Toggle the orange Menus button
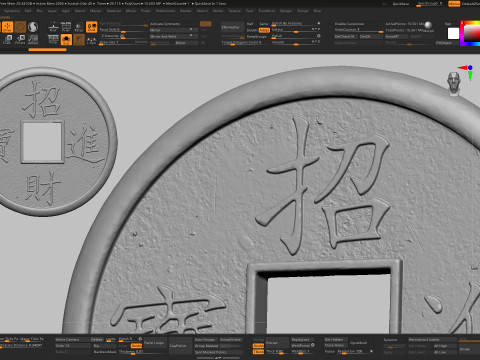This screenshot has height=360, width=480. pyautogui.click(x=454, y=4)
